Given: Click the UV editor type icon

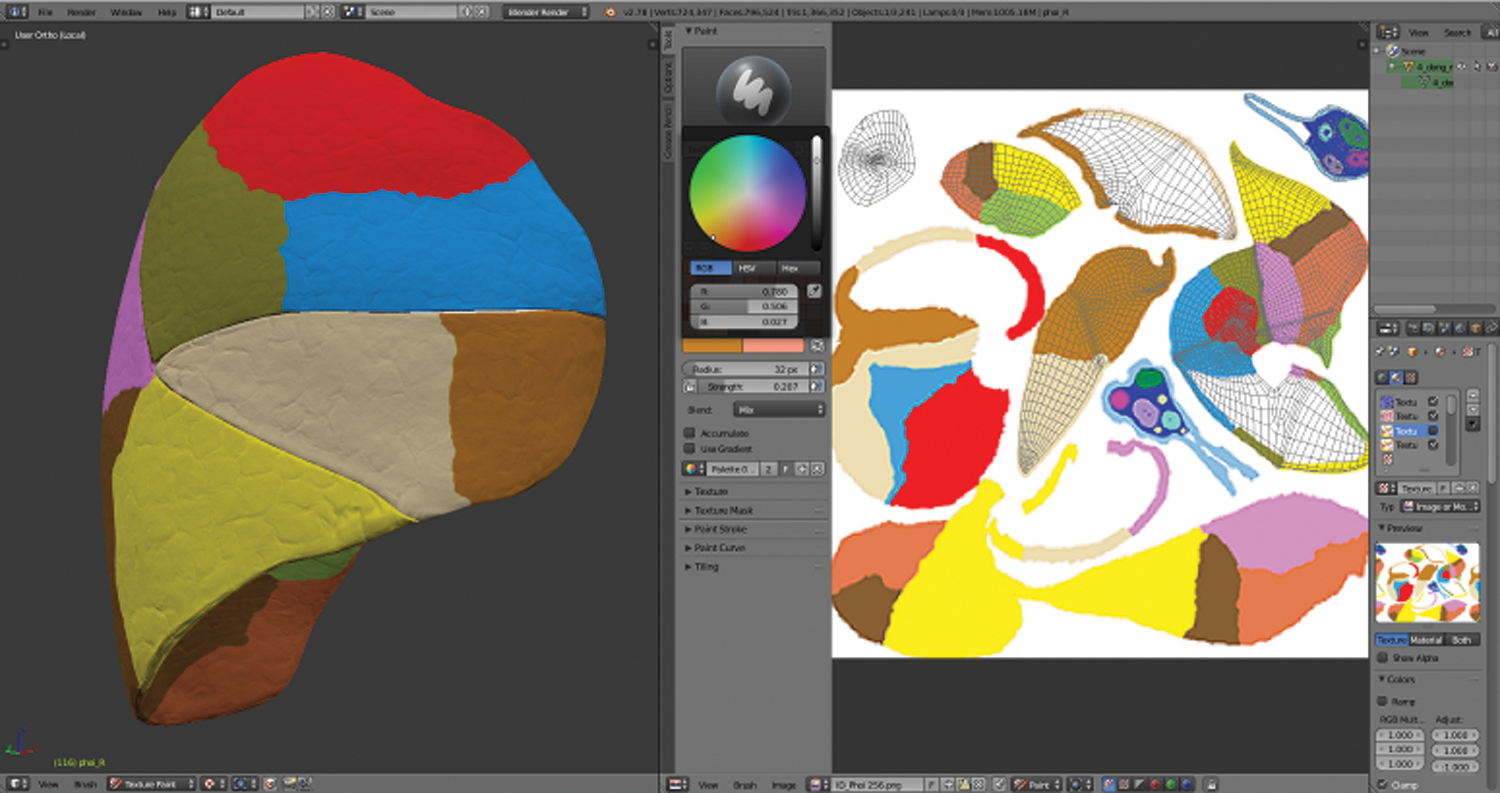Looking at the screenshot, I should click(676, 785).
